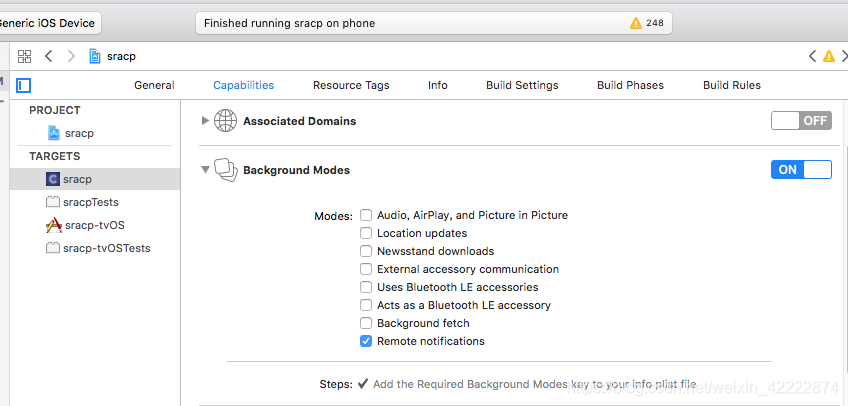848x406 pixels.
Task: Click the checkmark beside Steps
Action: coord(363,384)
